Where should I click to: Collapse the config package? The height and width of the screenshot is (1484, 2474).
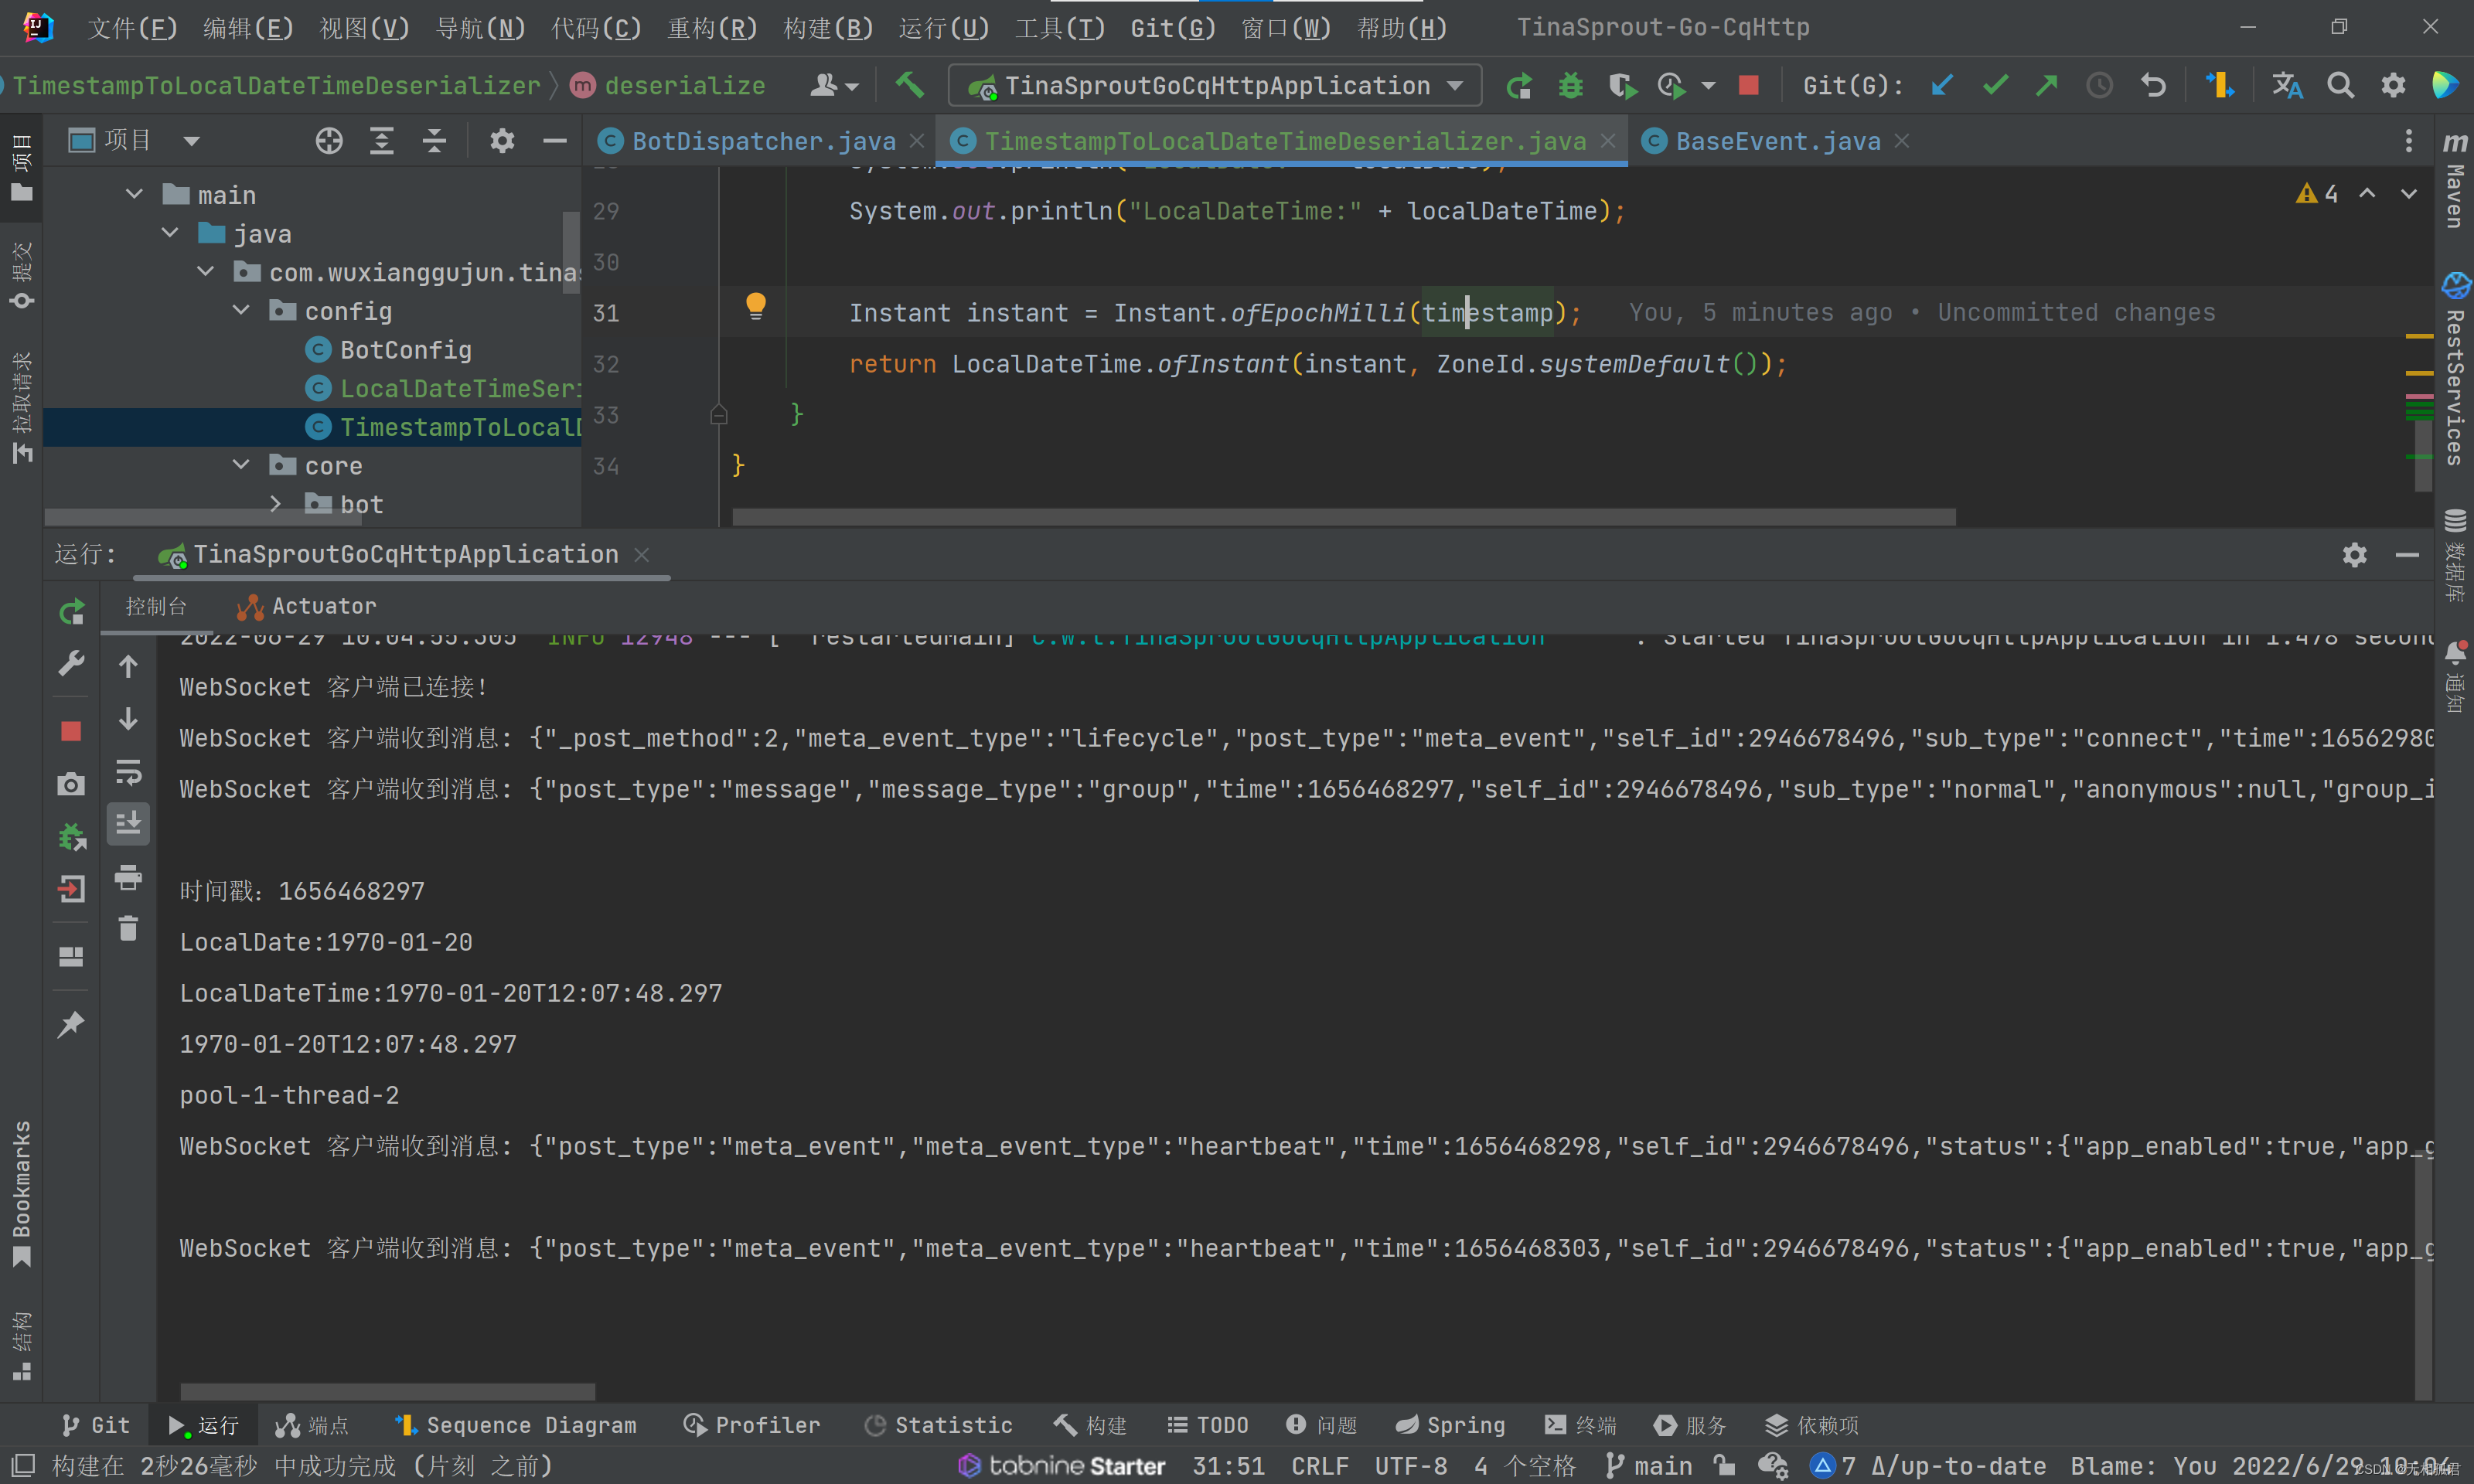tap(241, 311)
